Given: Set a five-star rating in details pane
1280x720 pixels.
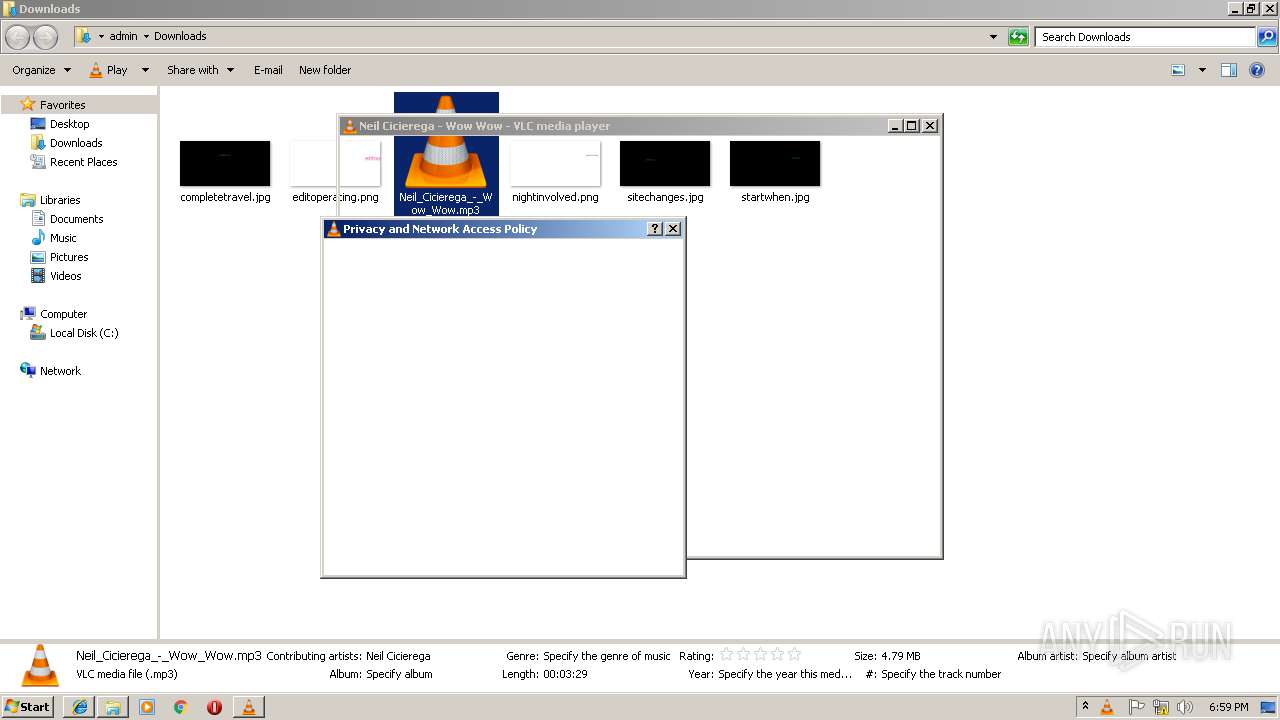Looking at the screenshot, I should pyautogui.click(x=794, y=655).
